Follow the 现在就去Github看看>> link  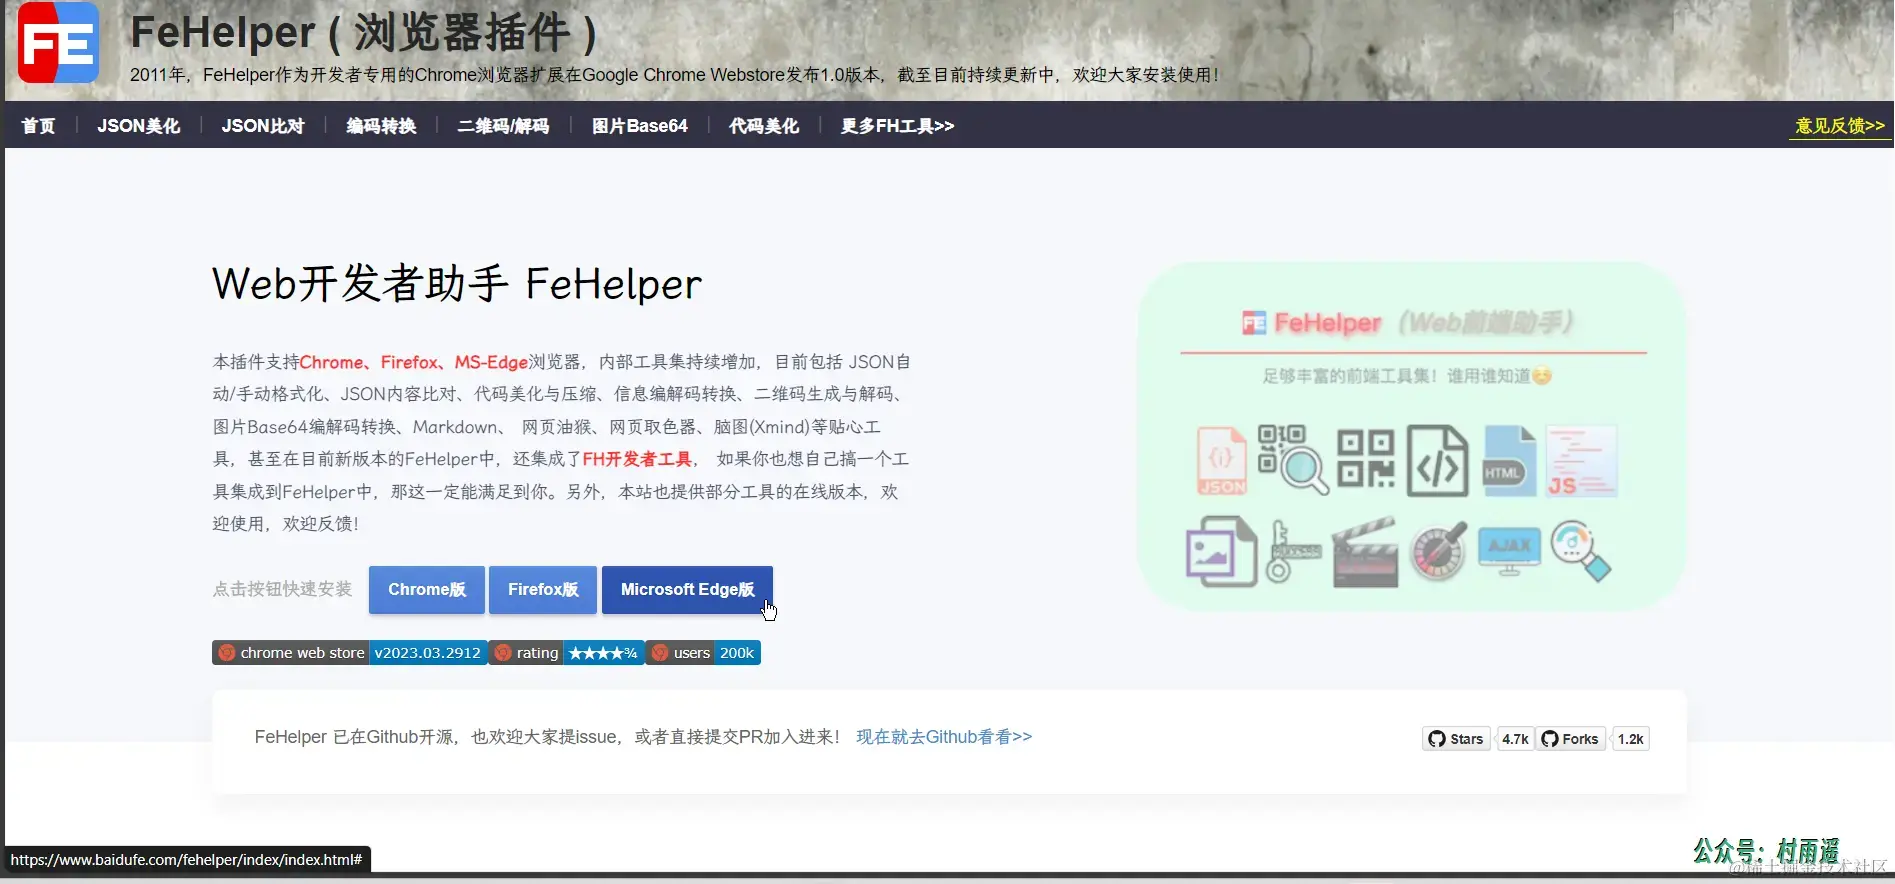(x=944, y=737)
